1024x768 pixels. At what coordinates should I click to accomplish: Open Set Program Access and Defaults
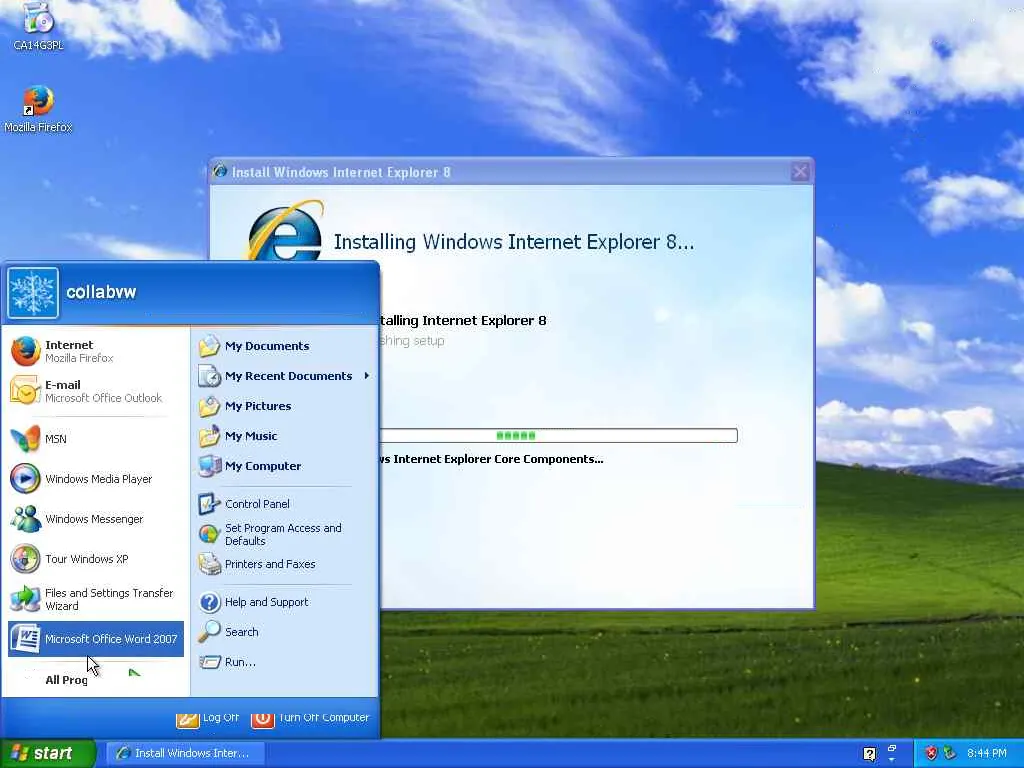(285, 534)
